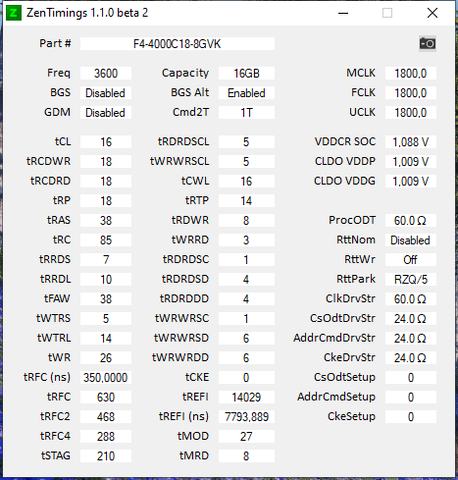Click the Capacity value 16GB
The width and height of the screenshot is (458, 480).
click(246, 73)
